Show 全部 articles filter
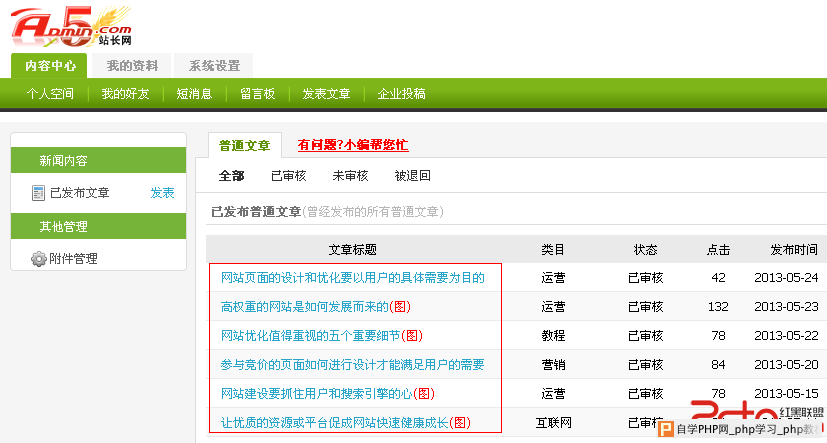 [232, 176]
